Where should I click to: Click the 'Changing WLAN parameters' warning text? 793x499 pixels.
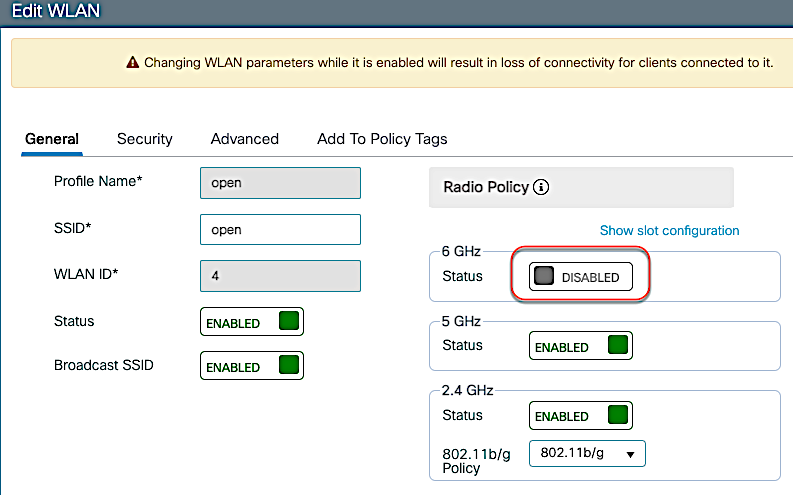[459, 63]
